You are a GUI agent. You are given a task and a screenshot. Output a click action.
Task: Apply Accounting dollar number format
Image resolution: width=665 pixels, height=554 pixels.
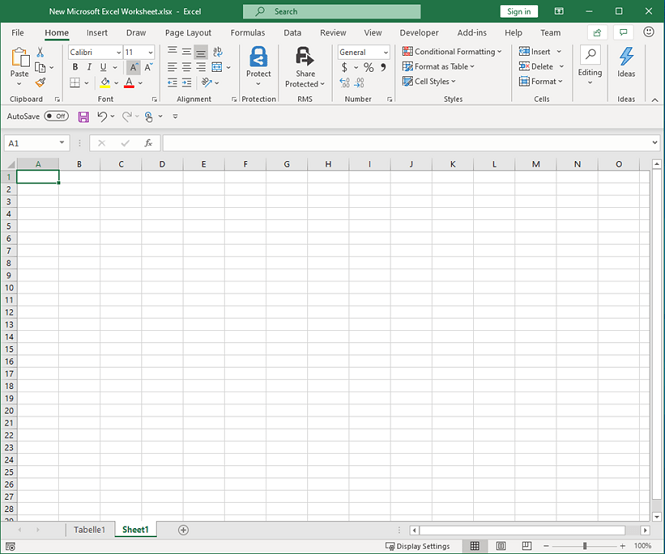[344, 67]
